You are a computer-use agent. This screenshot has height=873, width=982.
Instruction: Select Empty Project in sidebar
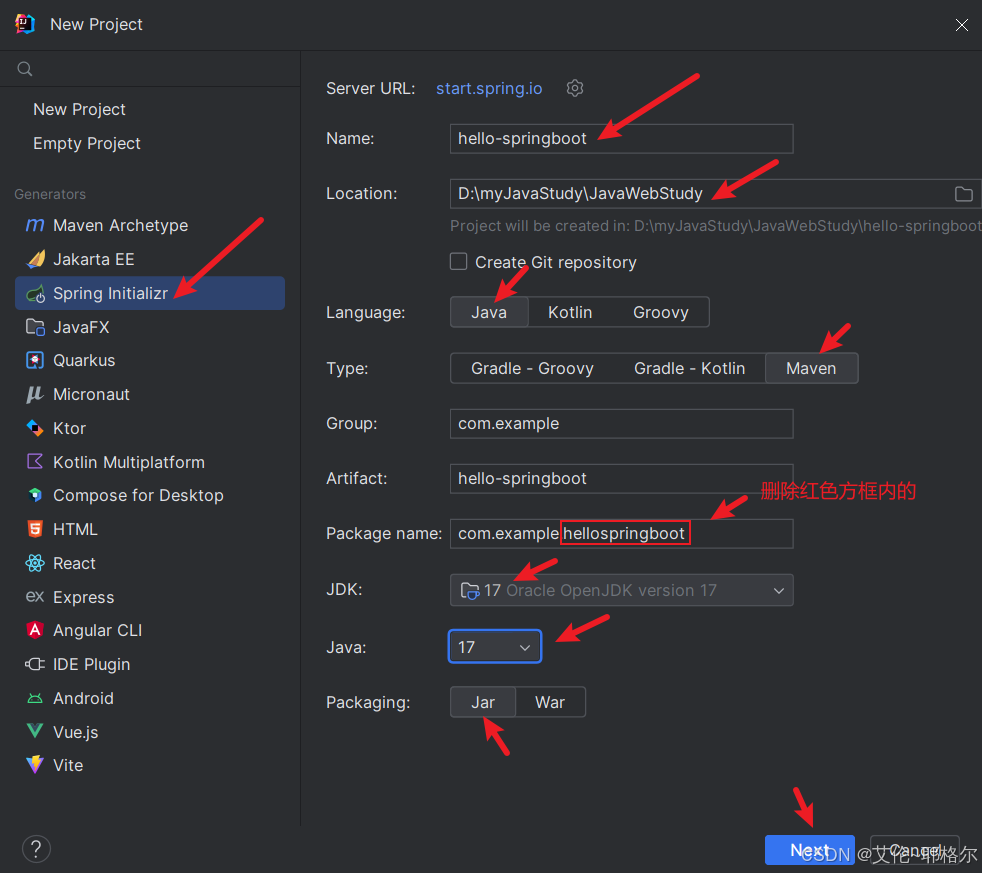pos(86,143)
